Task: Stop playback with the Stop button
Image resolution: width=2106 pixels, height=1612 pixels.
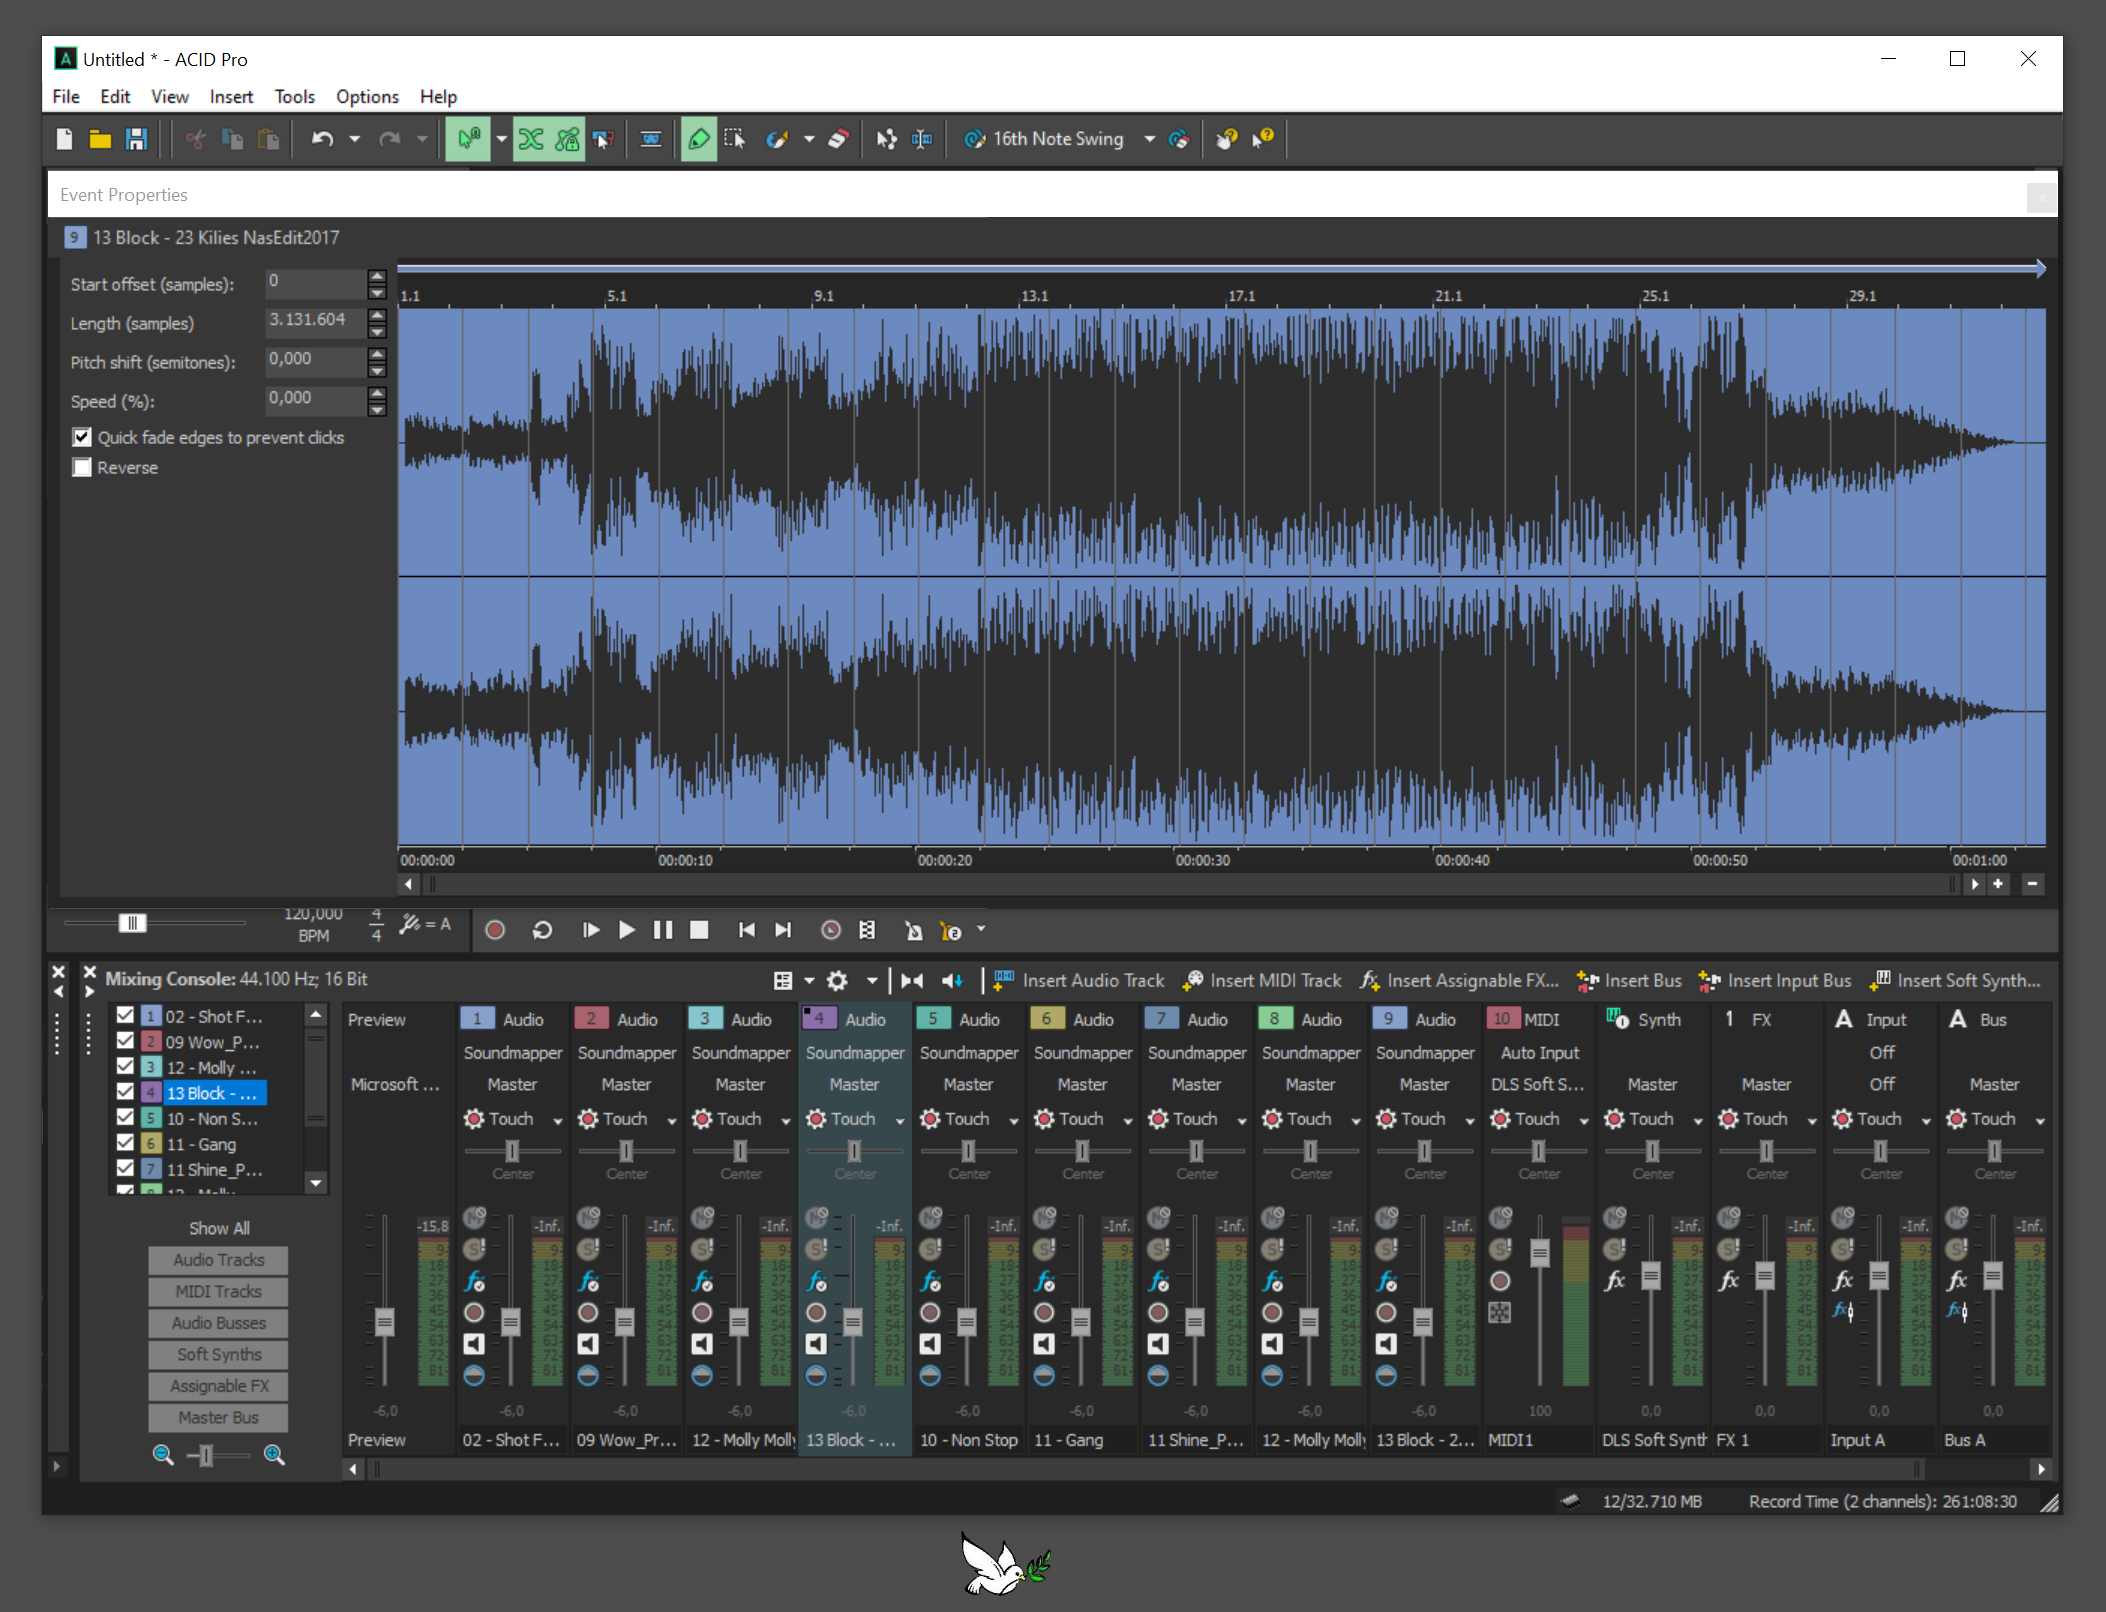Action: tap(699, 930)
